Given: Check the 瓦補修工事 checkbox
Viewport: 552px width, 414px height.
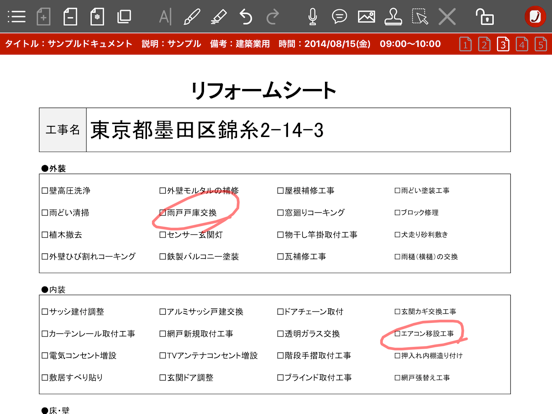Looking at the screenshot, I should coord(280,257).
